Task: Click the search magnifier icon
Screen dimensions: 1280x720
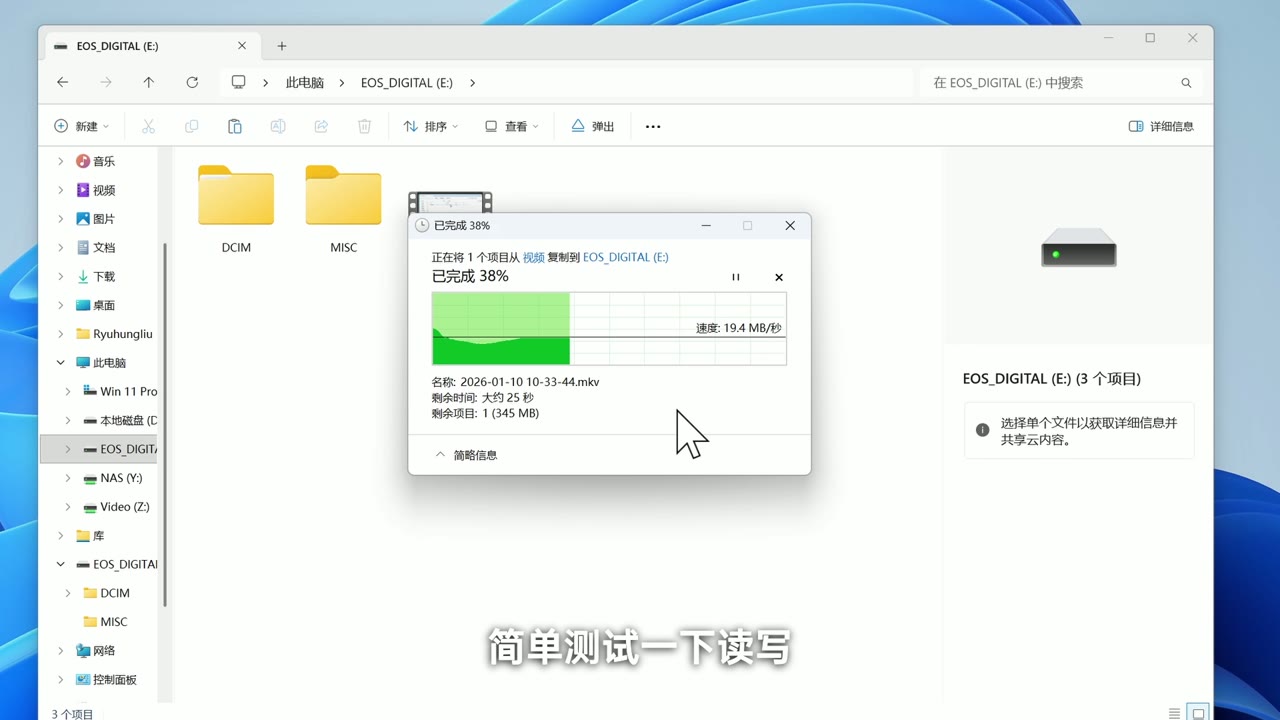Action: click(1186, 83)
